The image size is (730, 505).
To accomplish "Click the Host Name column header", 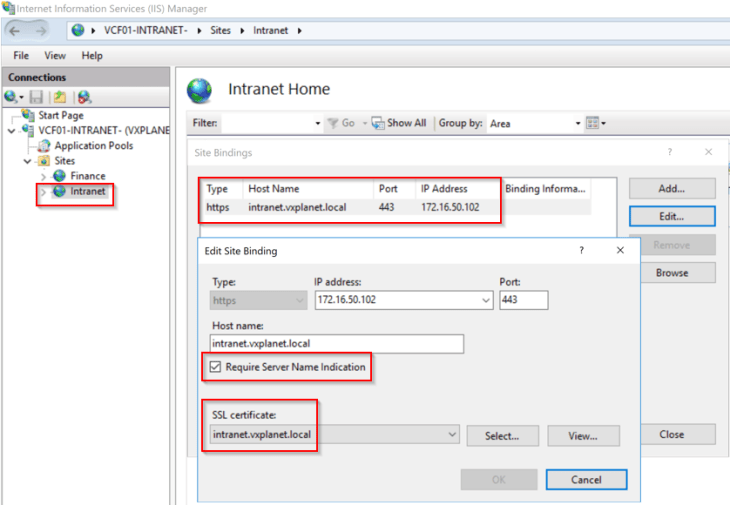I will (309, 189).
